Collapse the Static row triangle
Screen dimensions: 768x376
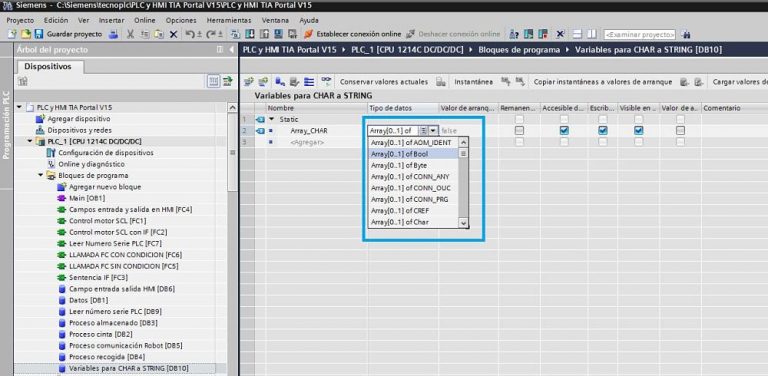click(x=272, y=119)
